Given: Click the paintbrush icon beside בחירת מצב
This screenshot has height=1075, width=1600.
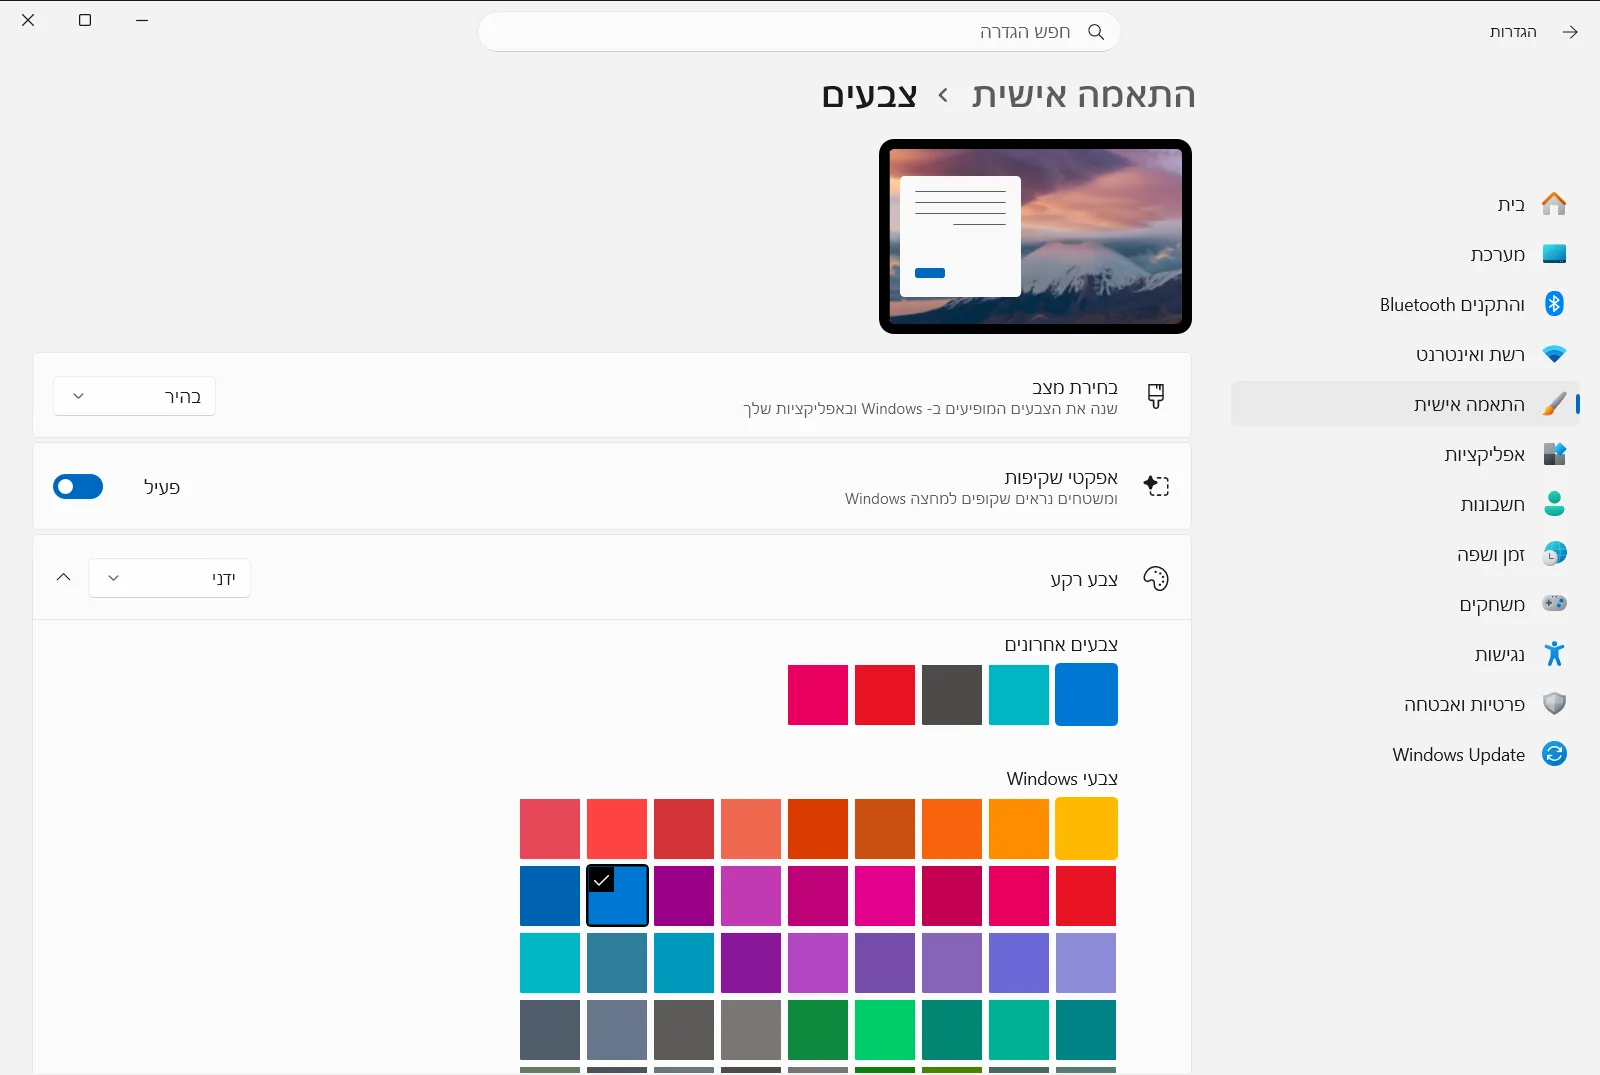Looking at the screenshot, I should [1156, 396].
